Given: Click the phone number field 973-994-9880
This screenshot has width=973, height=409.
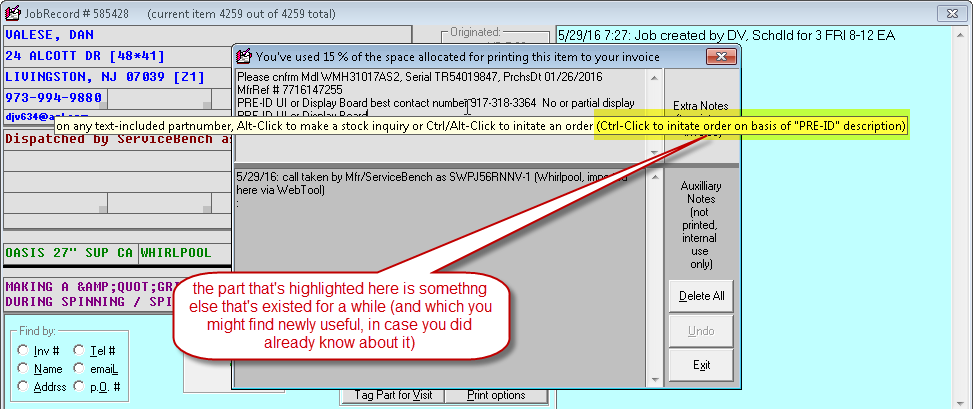Looking at the screenshot, I should [55, 98].
